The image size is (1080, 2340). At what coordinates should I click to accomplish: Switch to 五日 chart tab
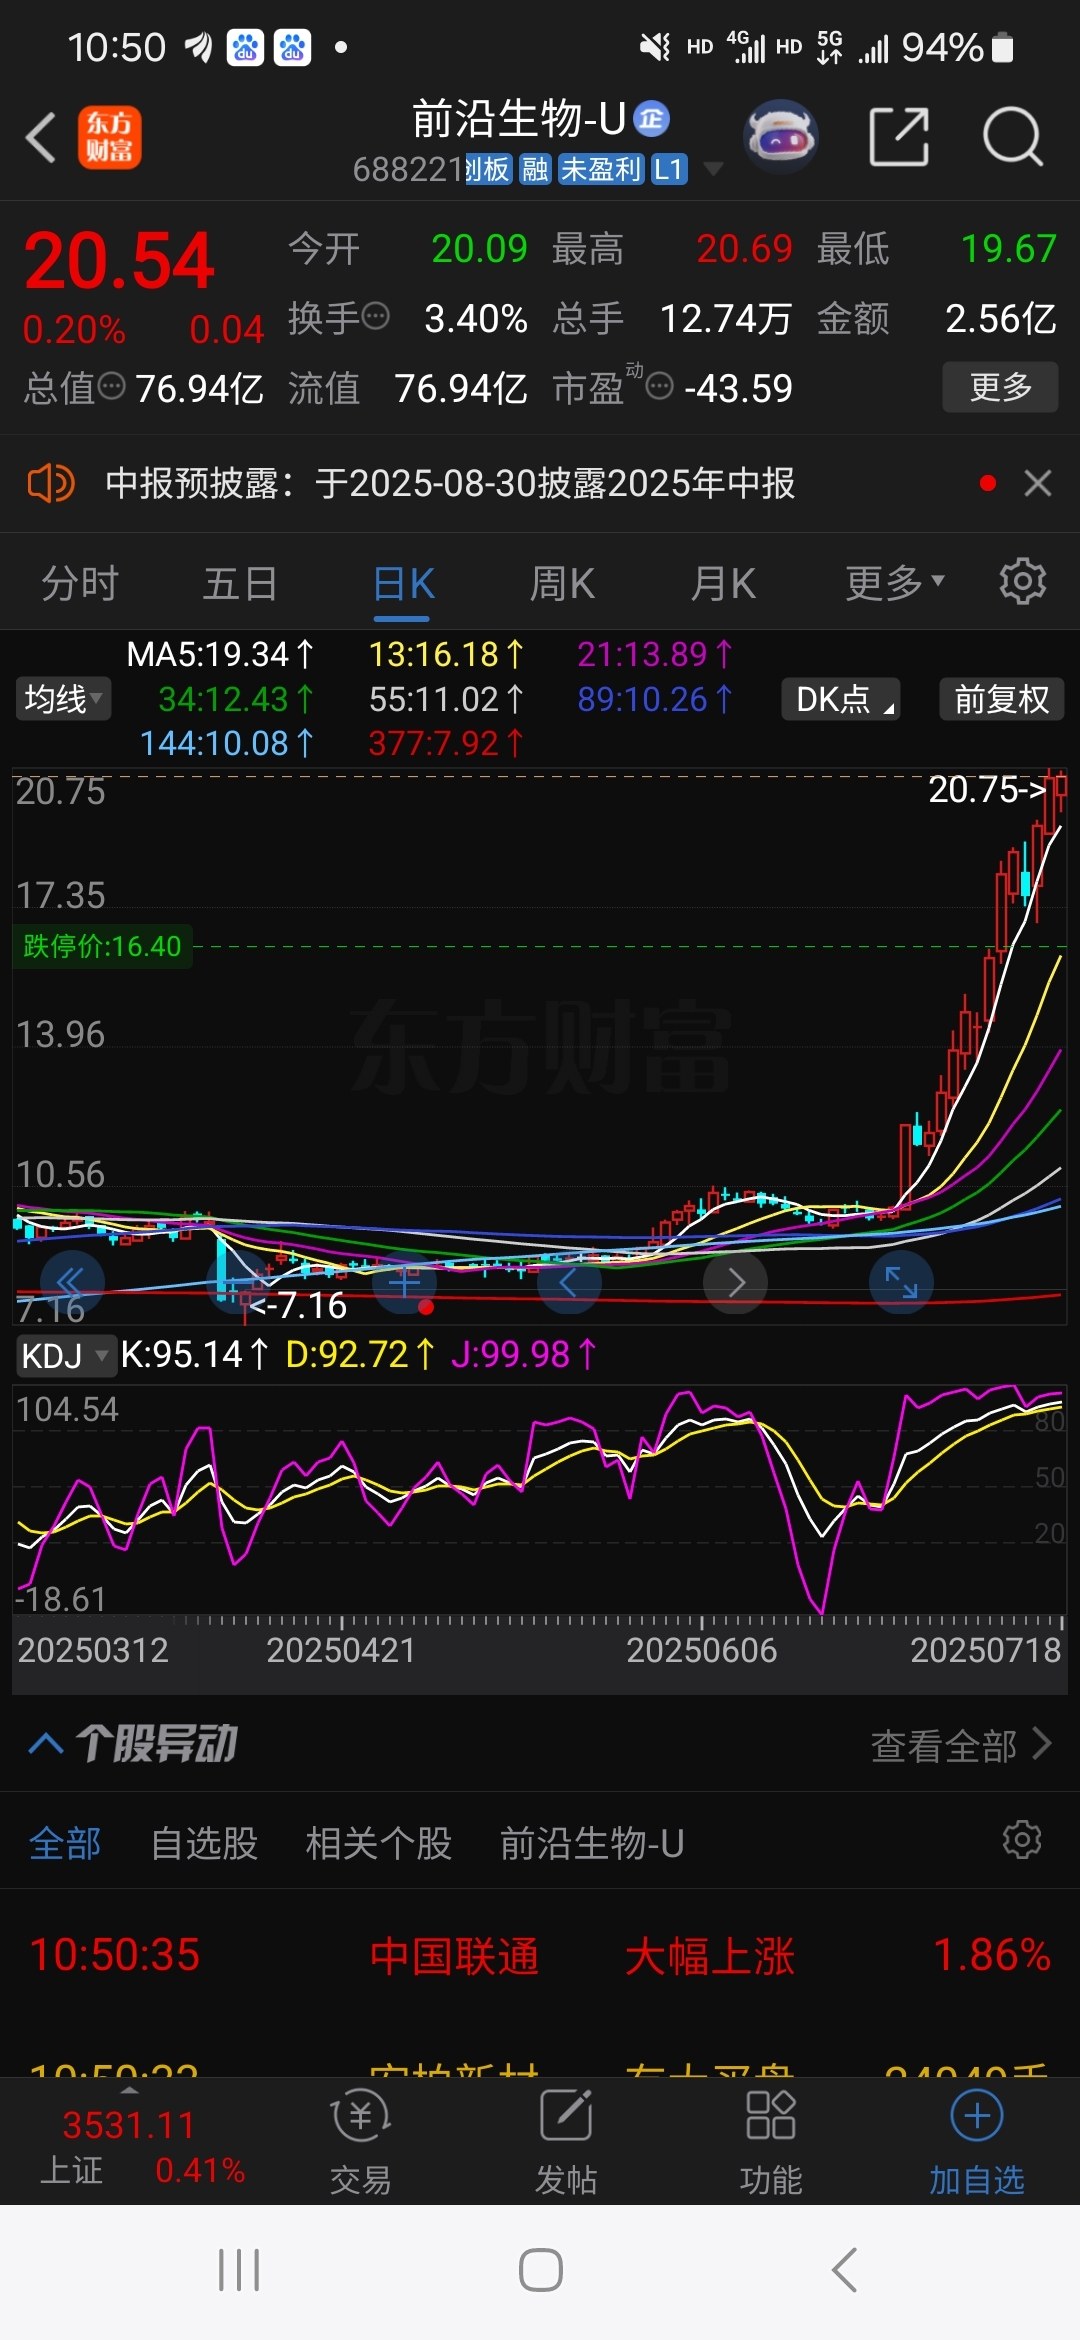240,583
